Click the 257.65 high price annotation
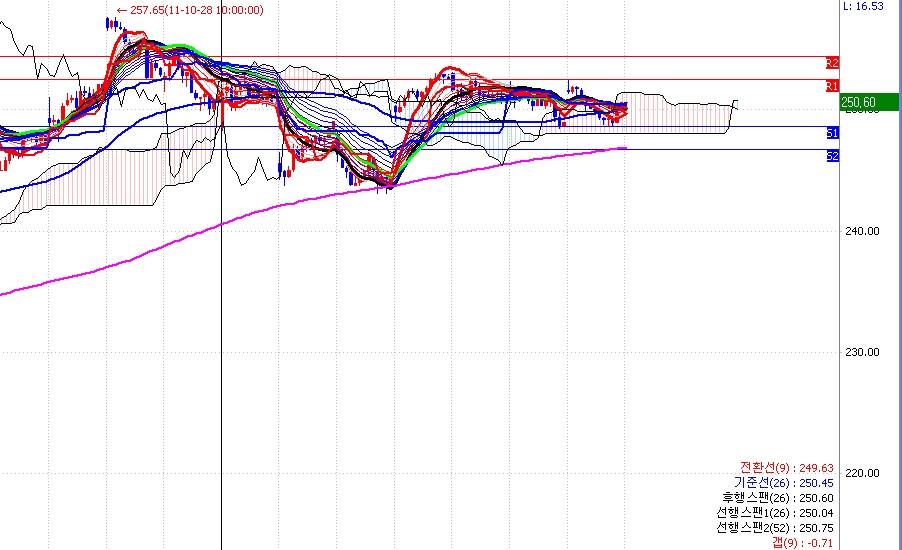 click(x=190, y=10)
